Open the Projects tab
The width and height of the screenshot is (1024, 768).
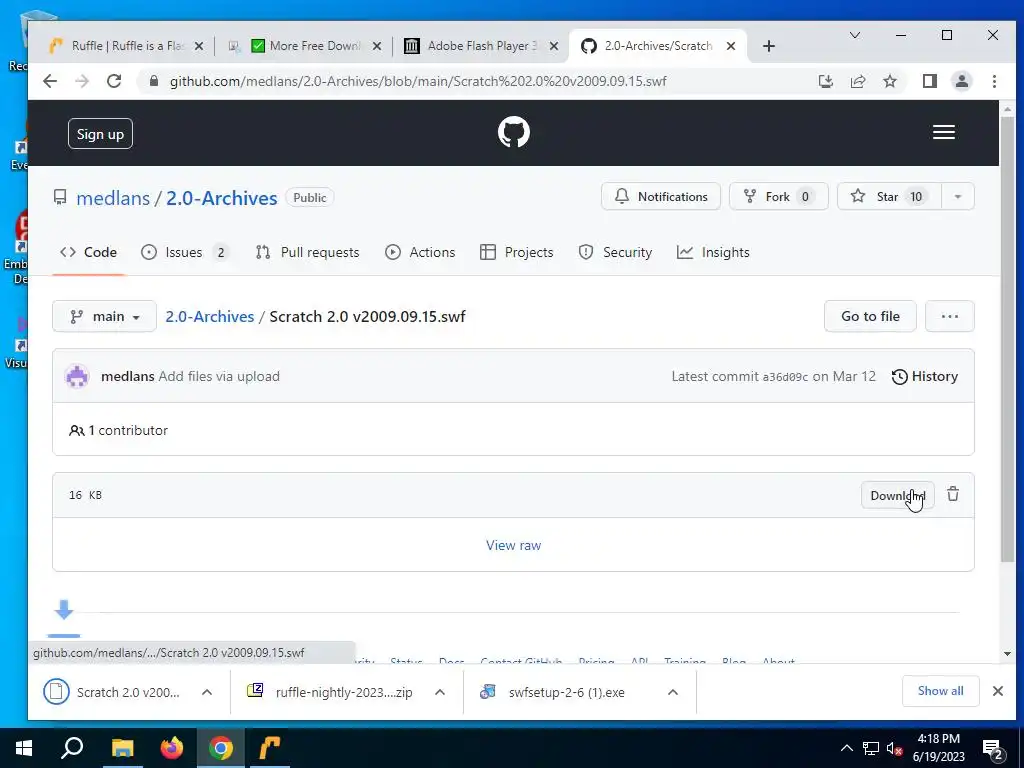point(517,253)
